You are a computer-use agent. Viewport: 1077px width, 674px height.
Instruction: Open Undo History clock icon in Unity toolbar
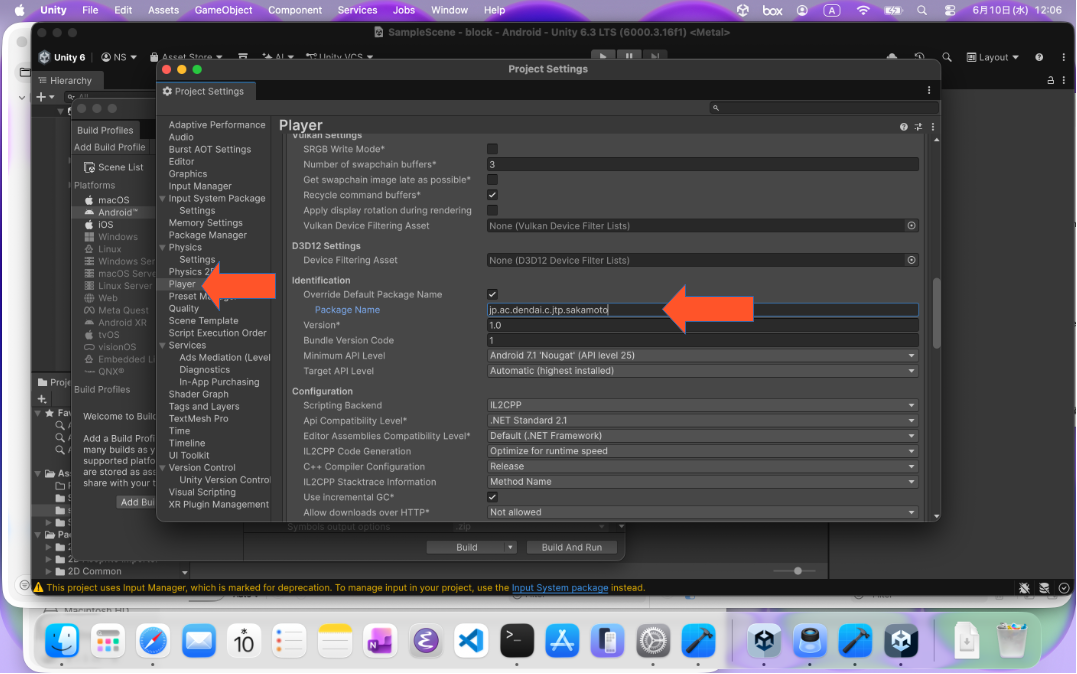pos(919,57)
